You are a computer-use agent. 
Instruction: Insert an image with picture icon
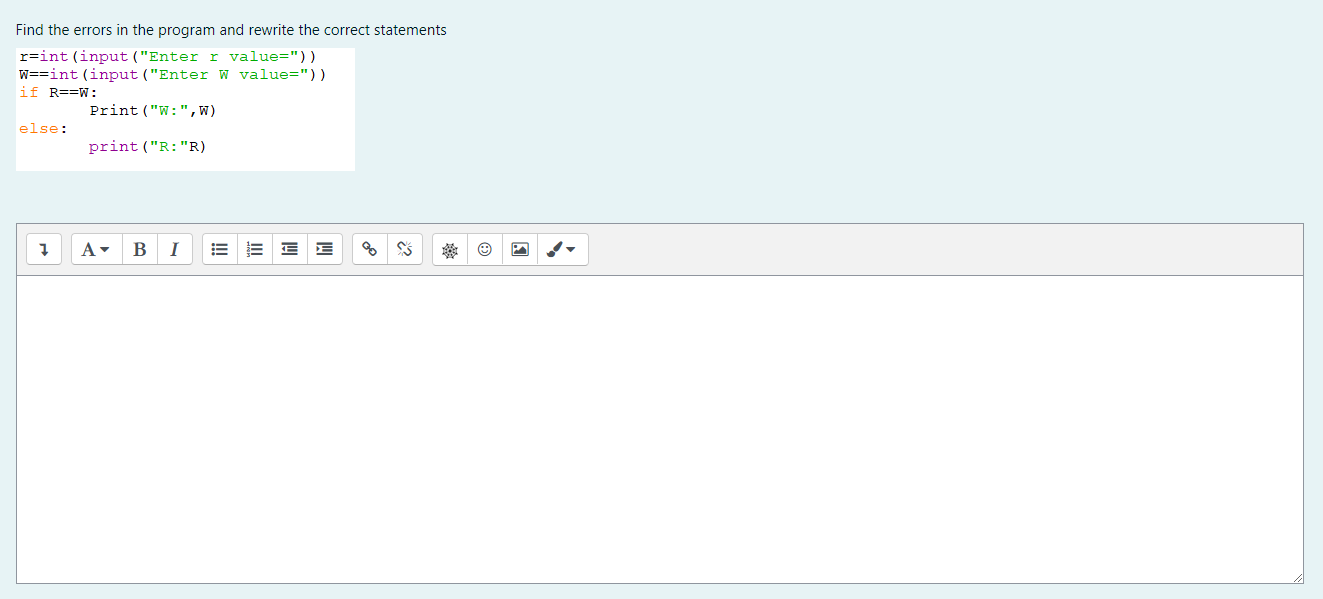[x=520, y=250]
